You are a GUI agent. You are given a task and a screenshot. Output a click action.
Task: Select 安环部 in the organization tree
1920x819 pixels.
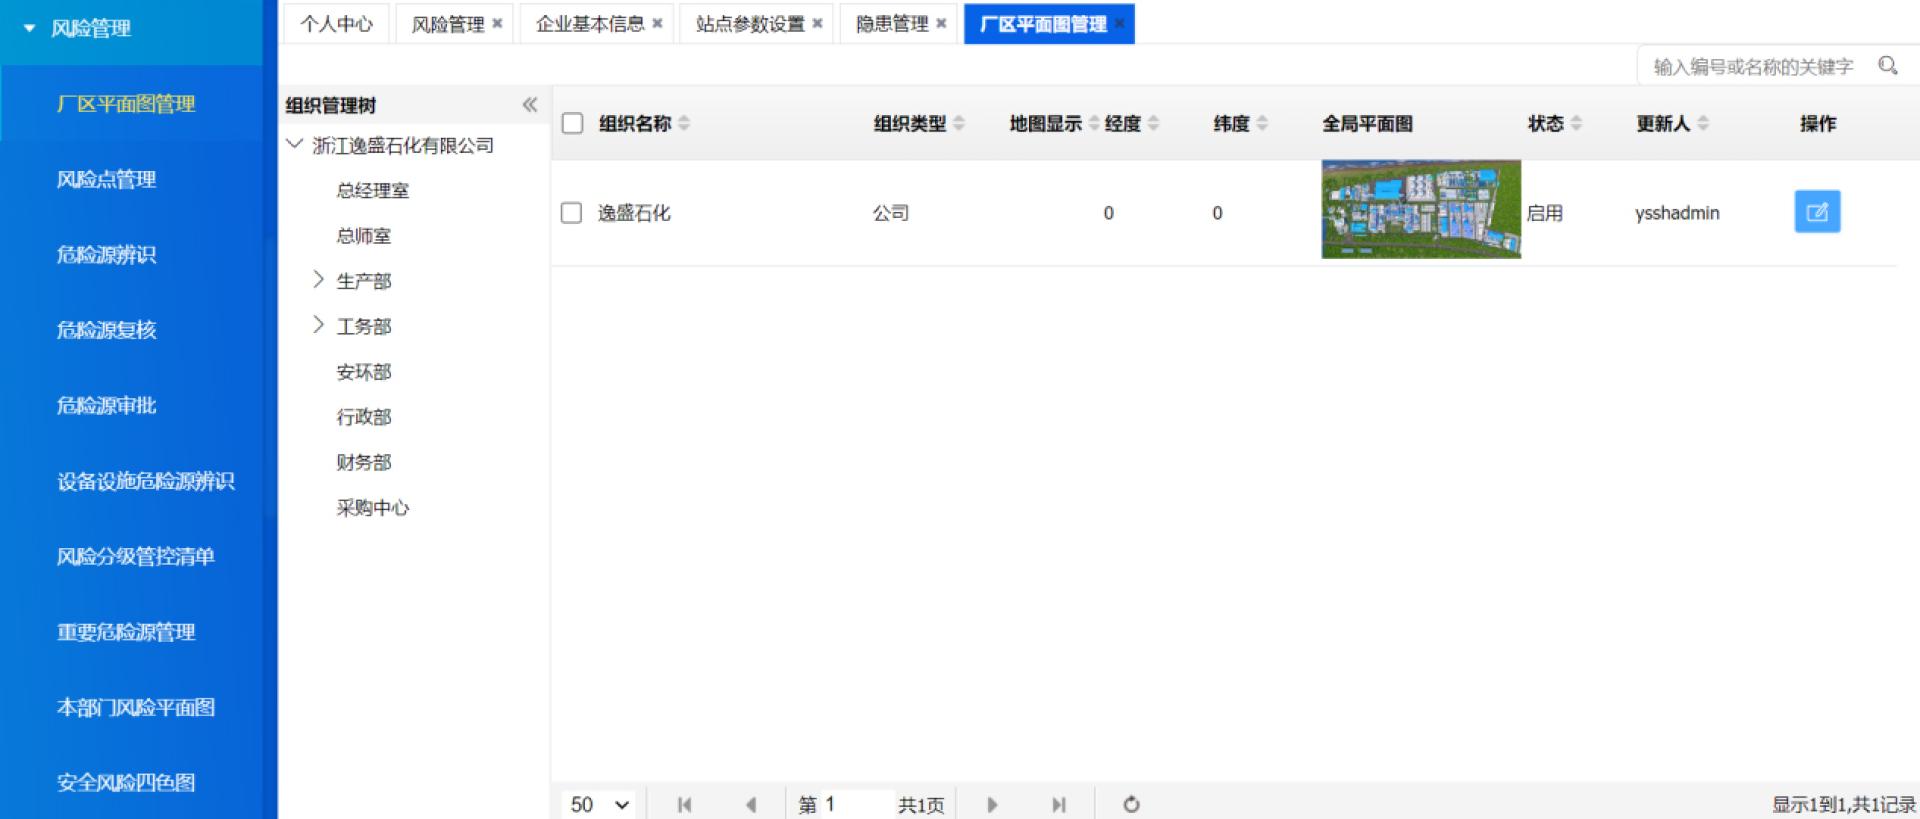364,372
